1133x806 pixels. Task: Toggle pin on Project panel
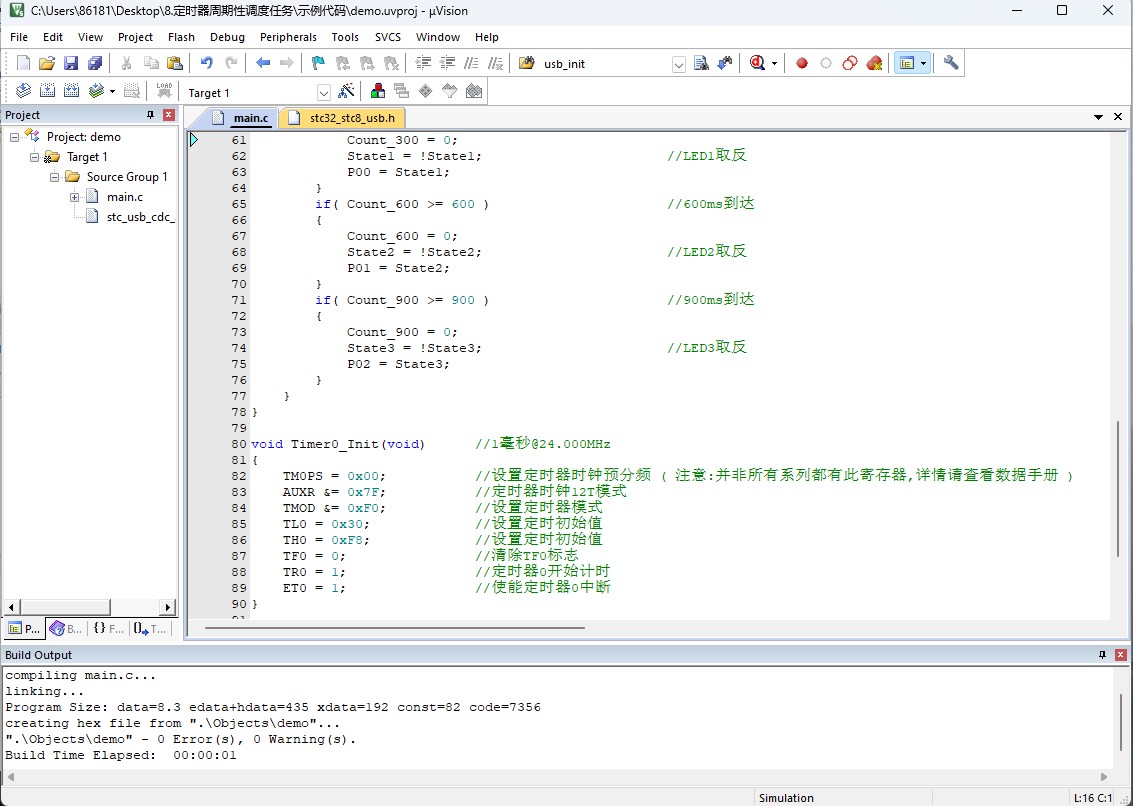pyautogui.click(x=150, y=115)
